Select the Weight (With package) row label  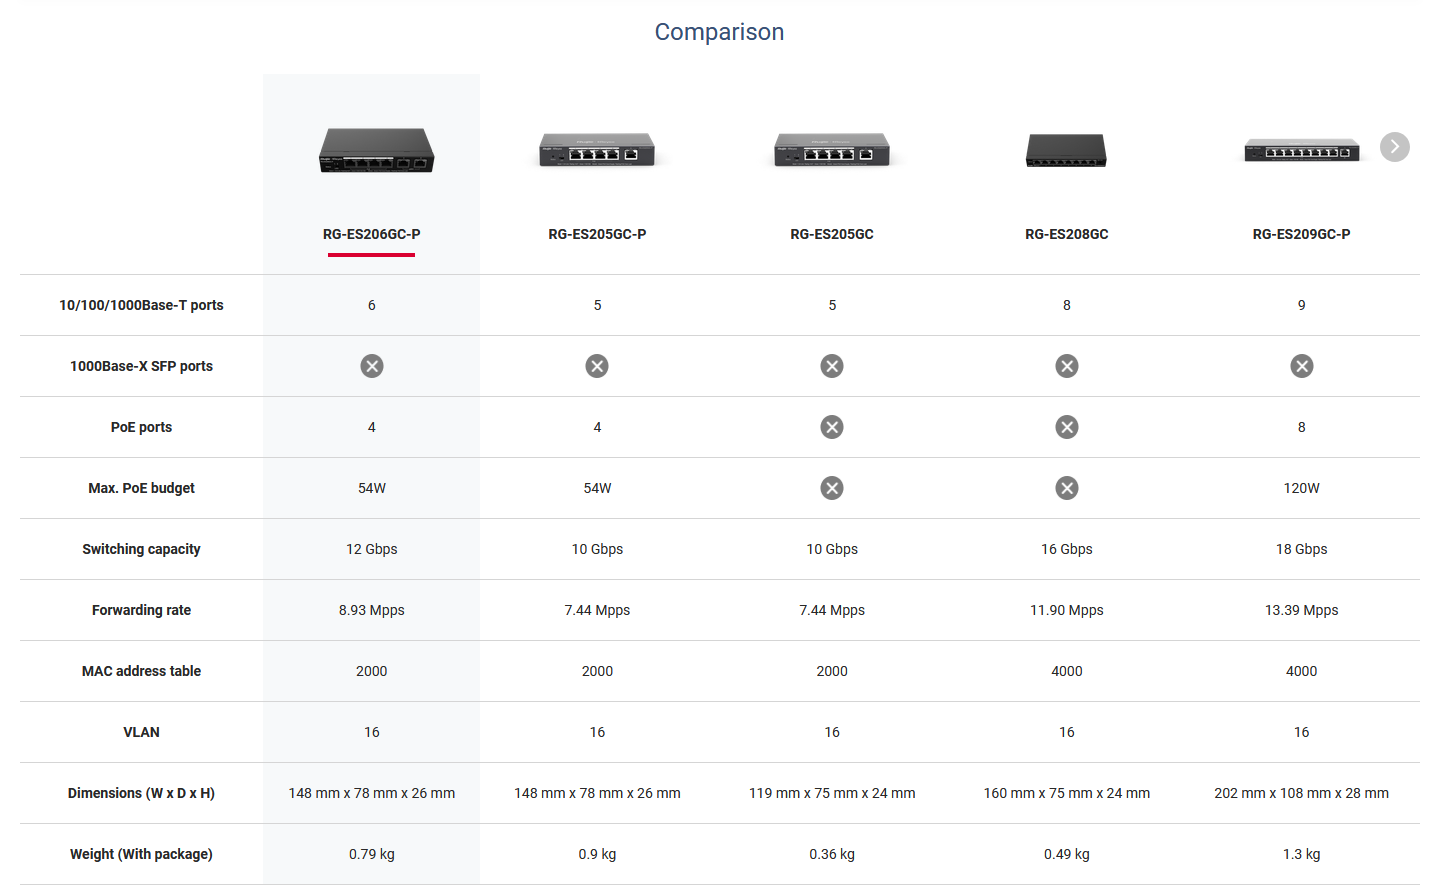click(x=141, y=854)
